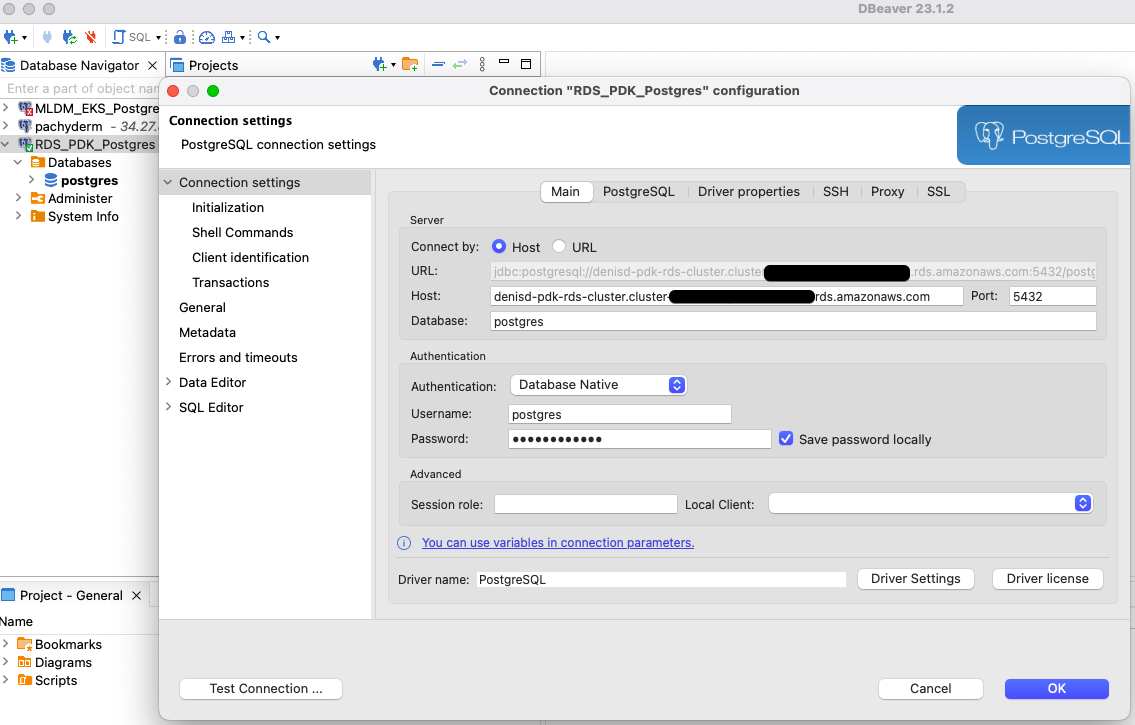Expand the Administer folder node
This screenshot has width=1135, height=725.
(18, 198)
